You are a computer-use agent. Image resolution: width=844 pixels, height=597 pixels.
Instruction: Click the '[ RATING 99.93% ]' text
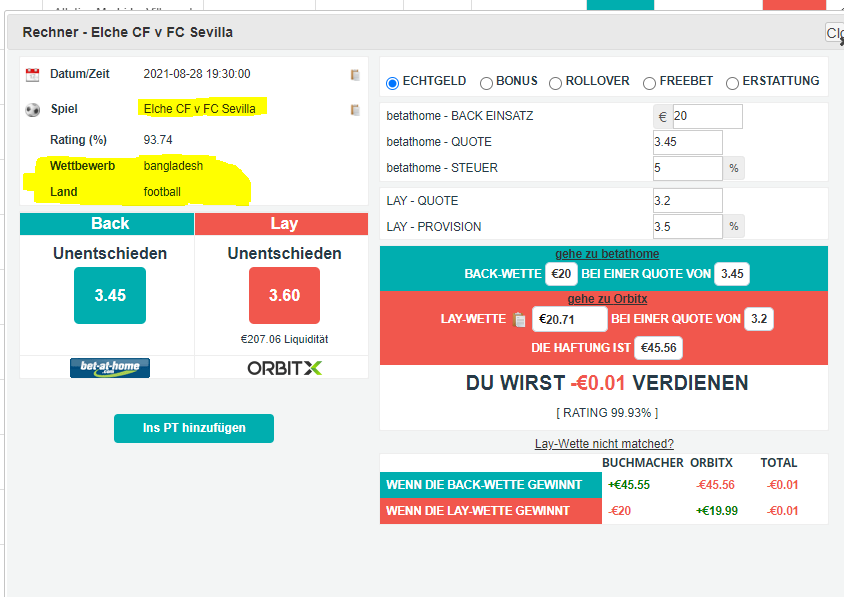(x=607, y=413)
